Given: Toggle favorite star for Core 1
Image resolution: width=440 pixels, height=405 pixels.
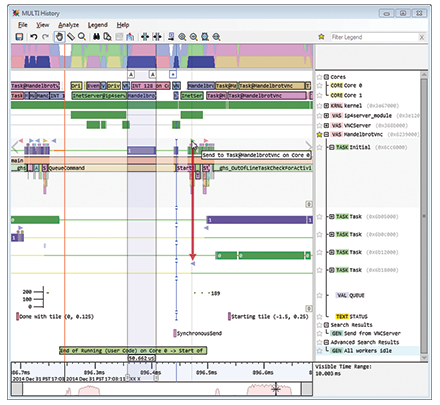Looking at the screenshot, I should pos(319,96).
